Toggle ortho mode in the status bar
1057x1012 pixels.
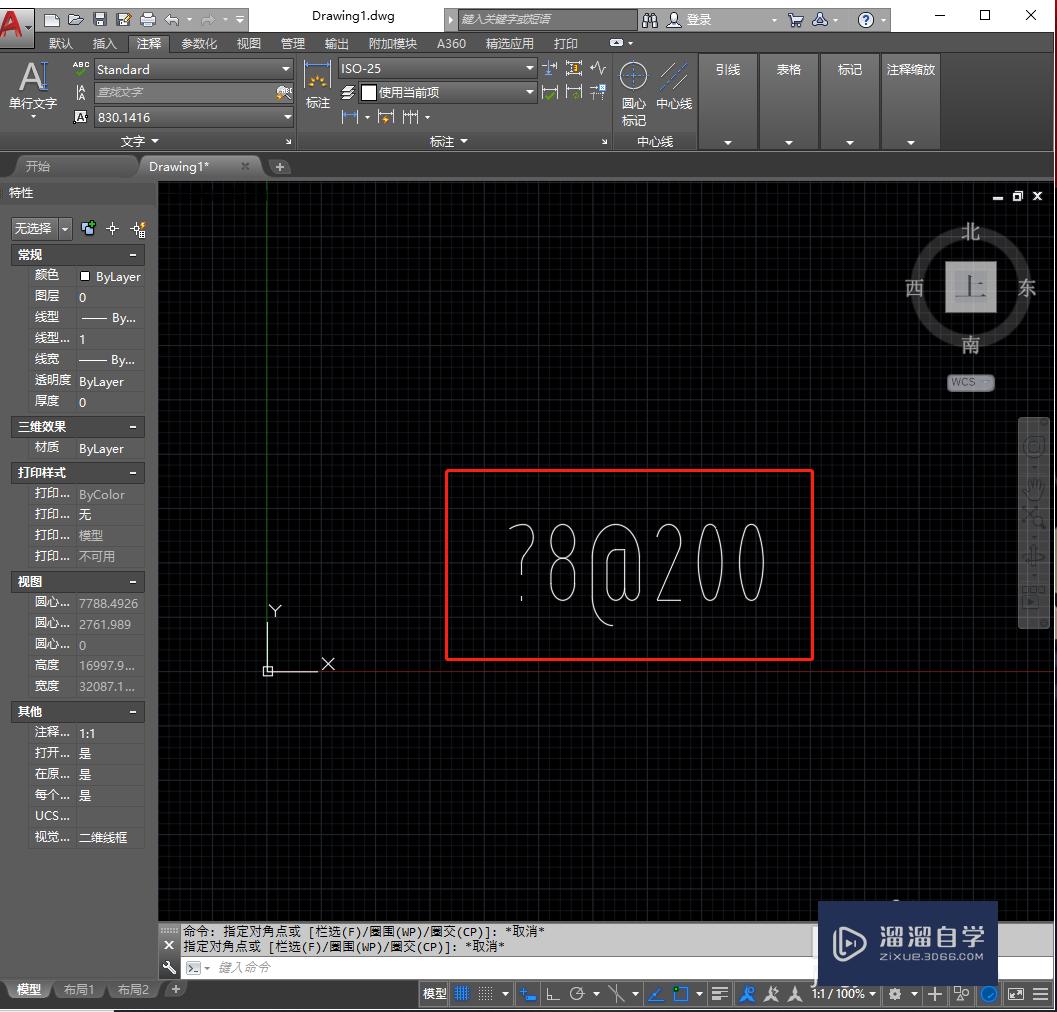coord(551,993)
